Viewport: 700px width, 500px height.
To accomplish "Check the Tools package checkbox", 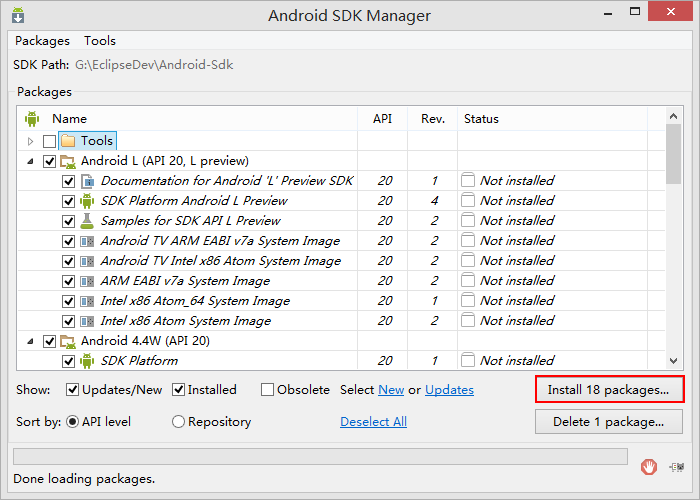I will point(50,141).
